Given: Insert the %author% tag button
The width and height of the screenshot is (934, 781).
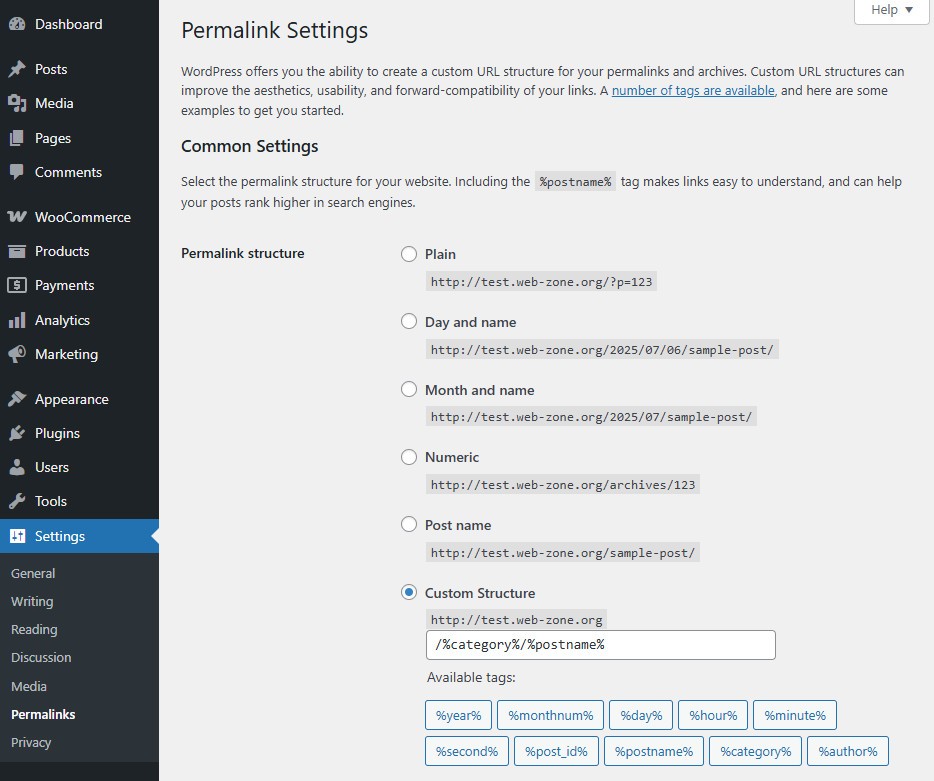Looking at the screenshot, I should click(848, 751).
